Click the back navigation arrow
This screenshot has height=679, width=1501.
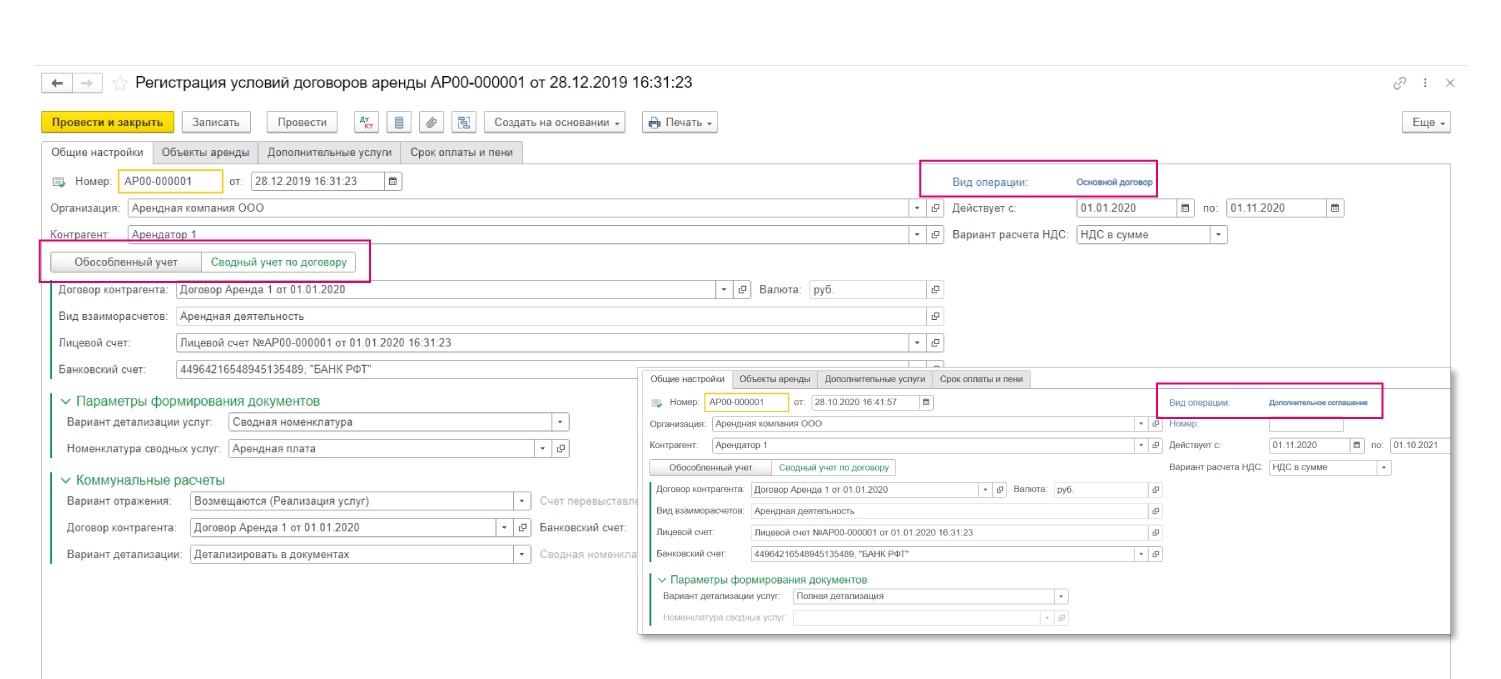(57, 83)
